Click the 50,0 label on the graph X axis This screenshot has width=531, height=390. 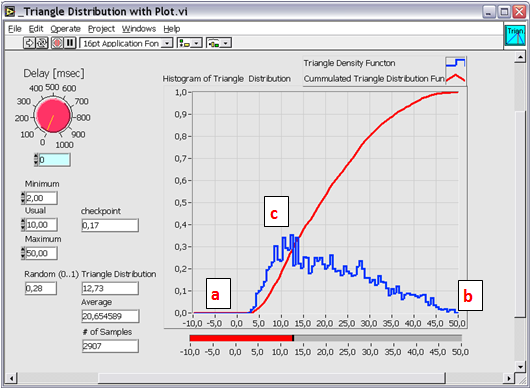(x=457, y=324)
